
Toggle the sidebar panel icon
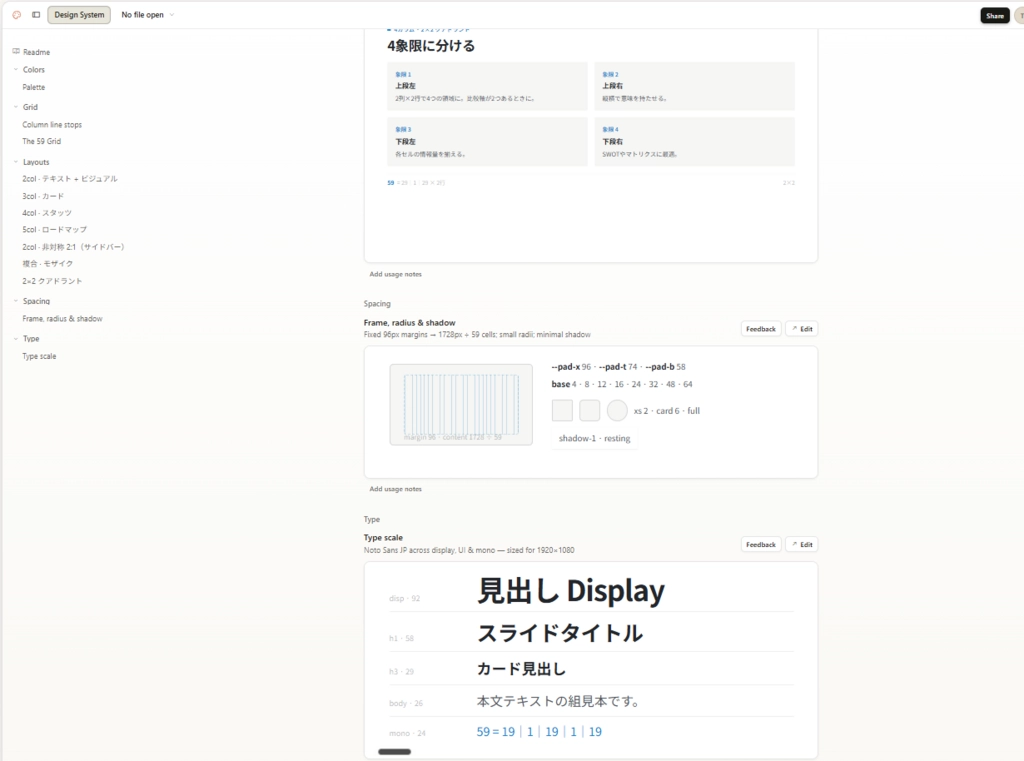tap(36, 14)
